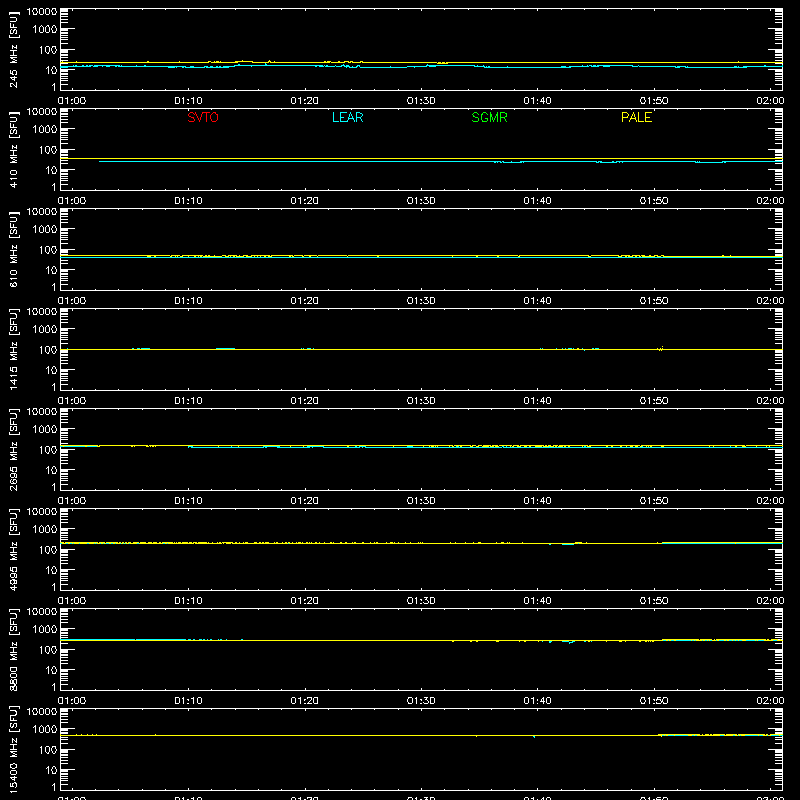Select the 245 MHz [SFU] axis label

click(14, 49)
